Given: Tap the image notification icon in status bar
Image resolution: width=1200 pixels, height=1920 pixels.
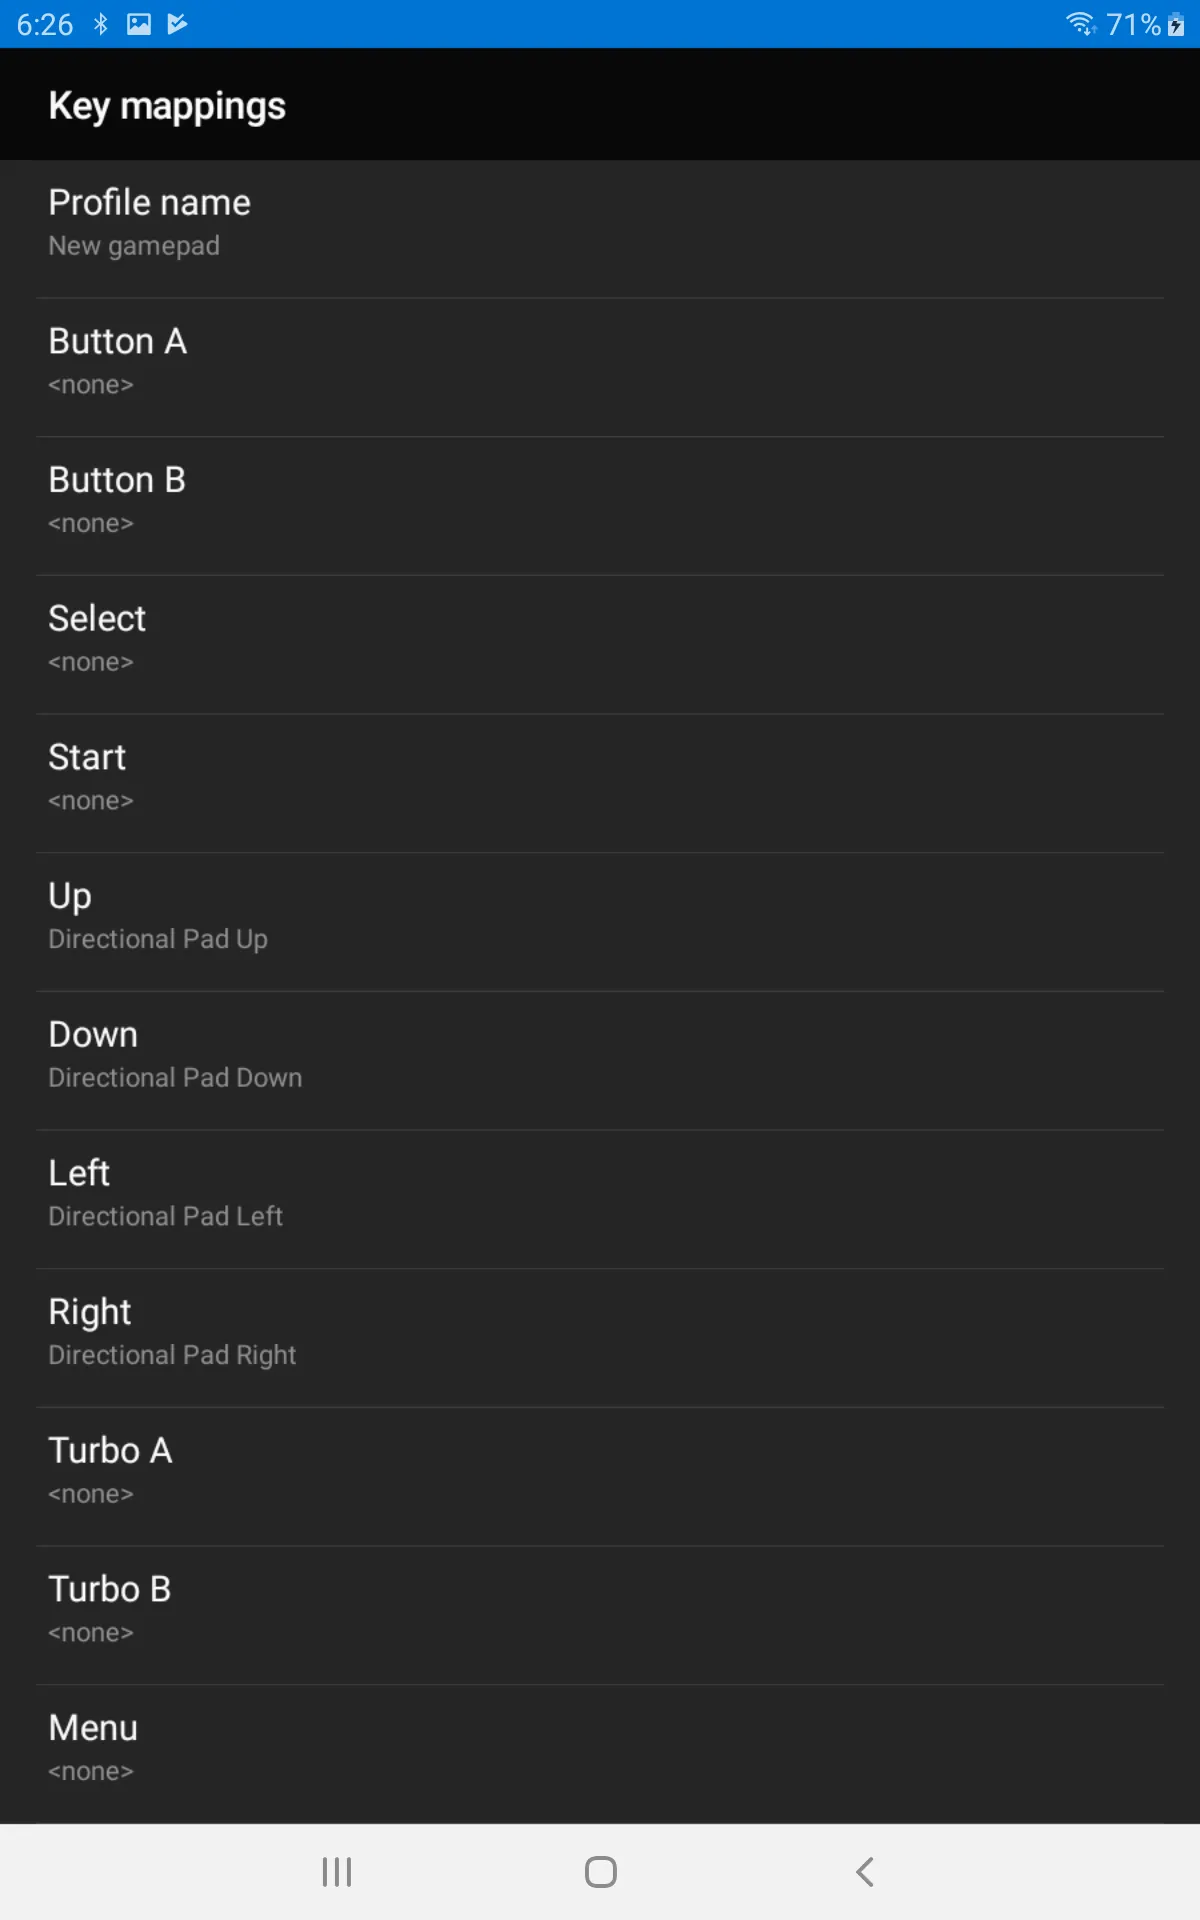Looking at the screenshot, I should (139, 24).
